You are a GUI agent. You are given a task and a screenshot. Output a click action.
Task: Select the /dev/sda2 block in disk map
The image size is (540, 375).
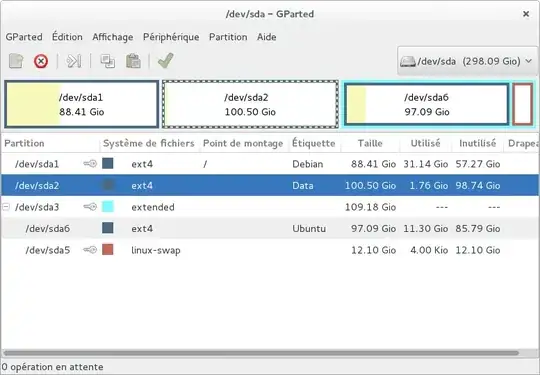(x=250, y=104)
